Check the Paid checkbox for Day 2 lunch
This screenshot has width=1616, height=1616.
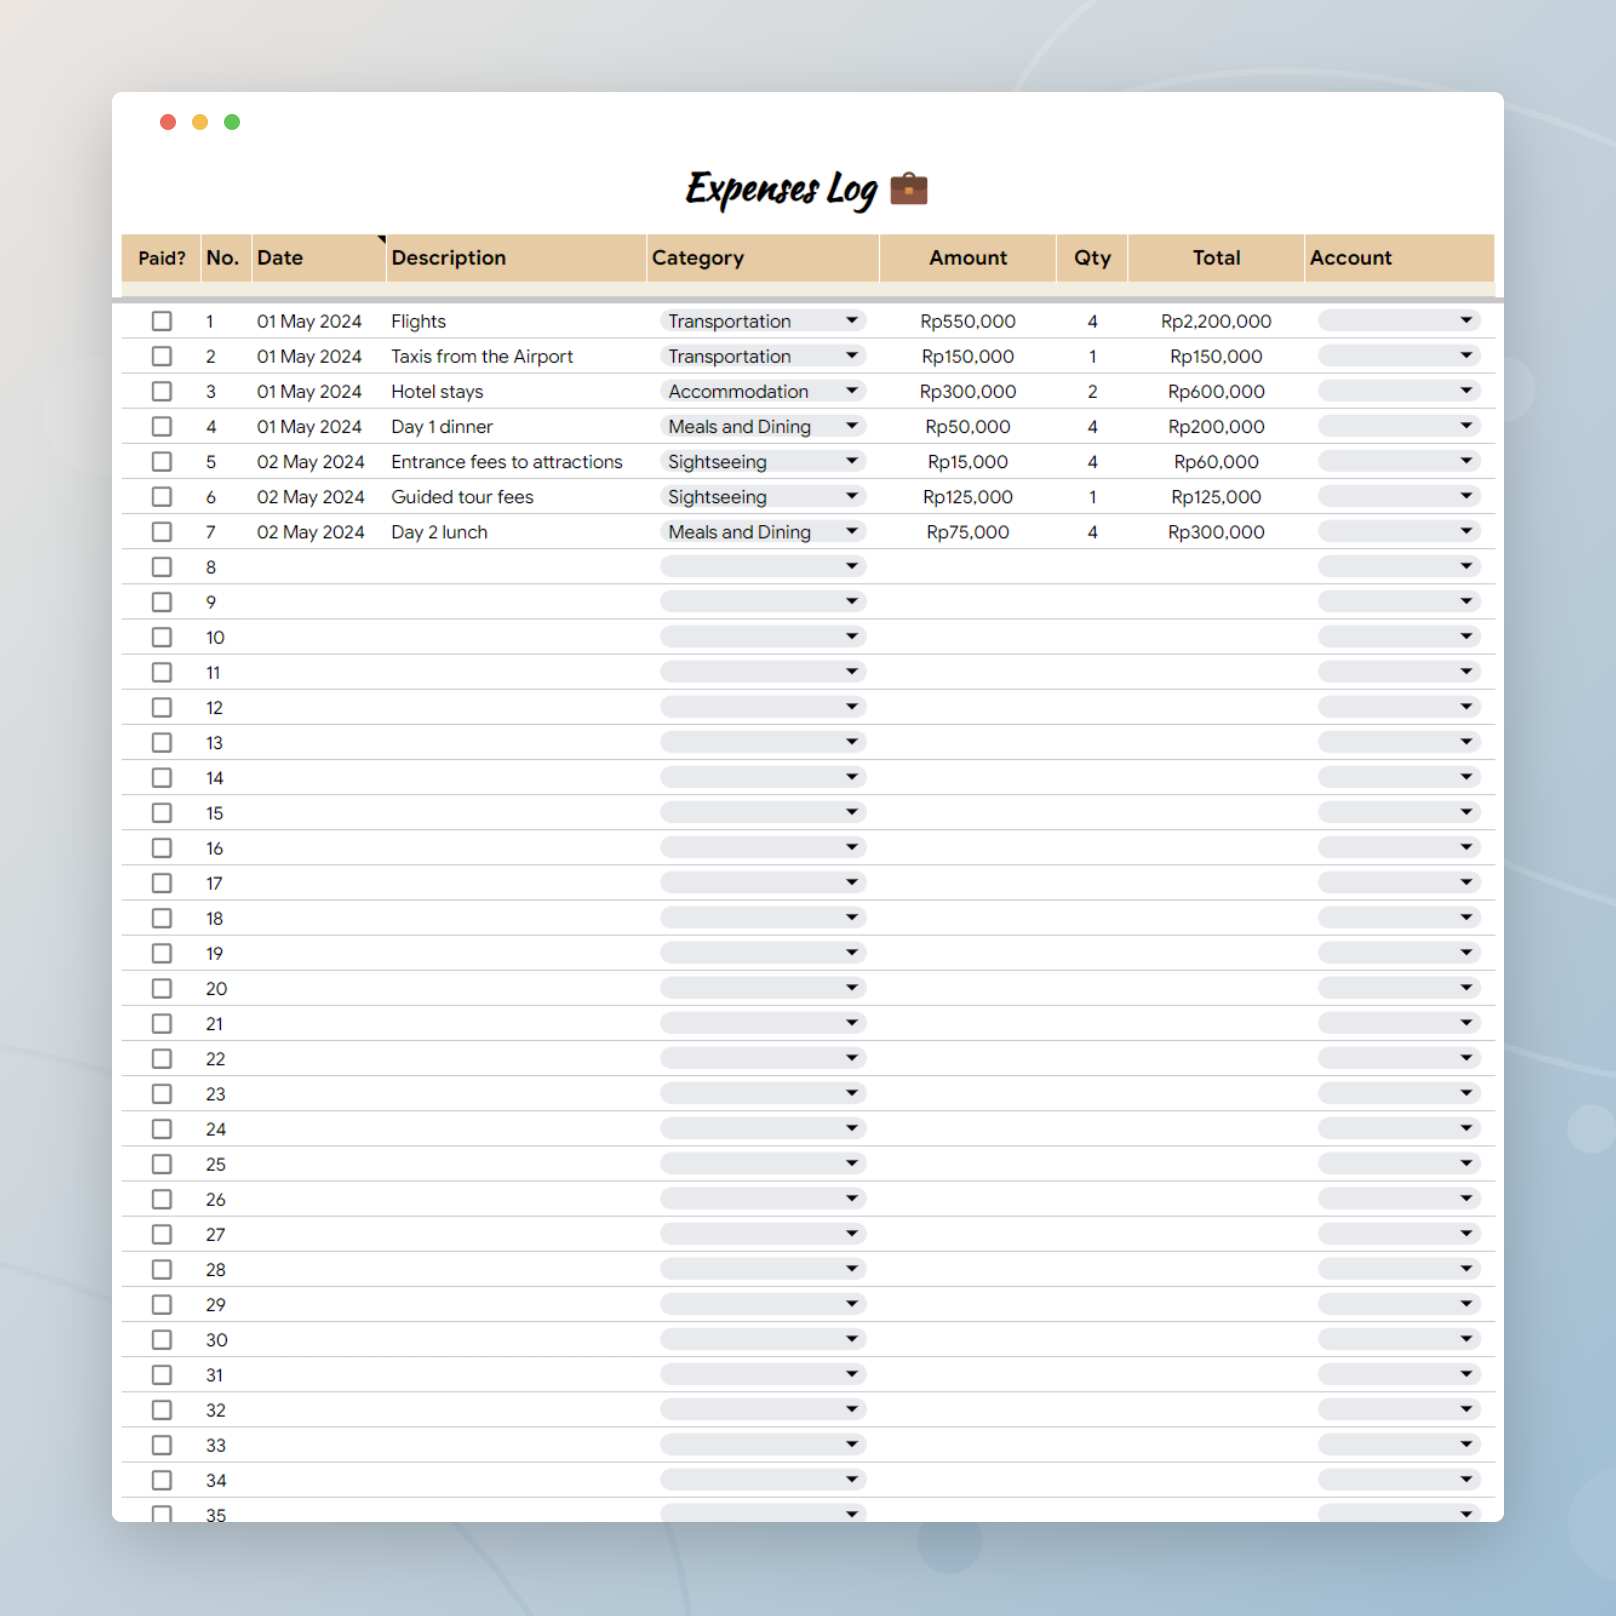click(162, 531)
